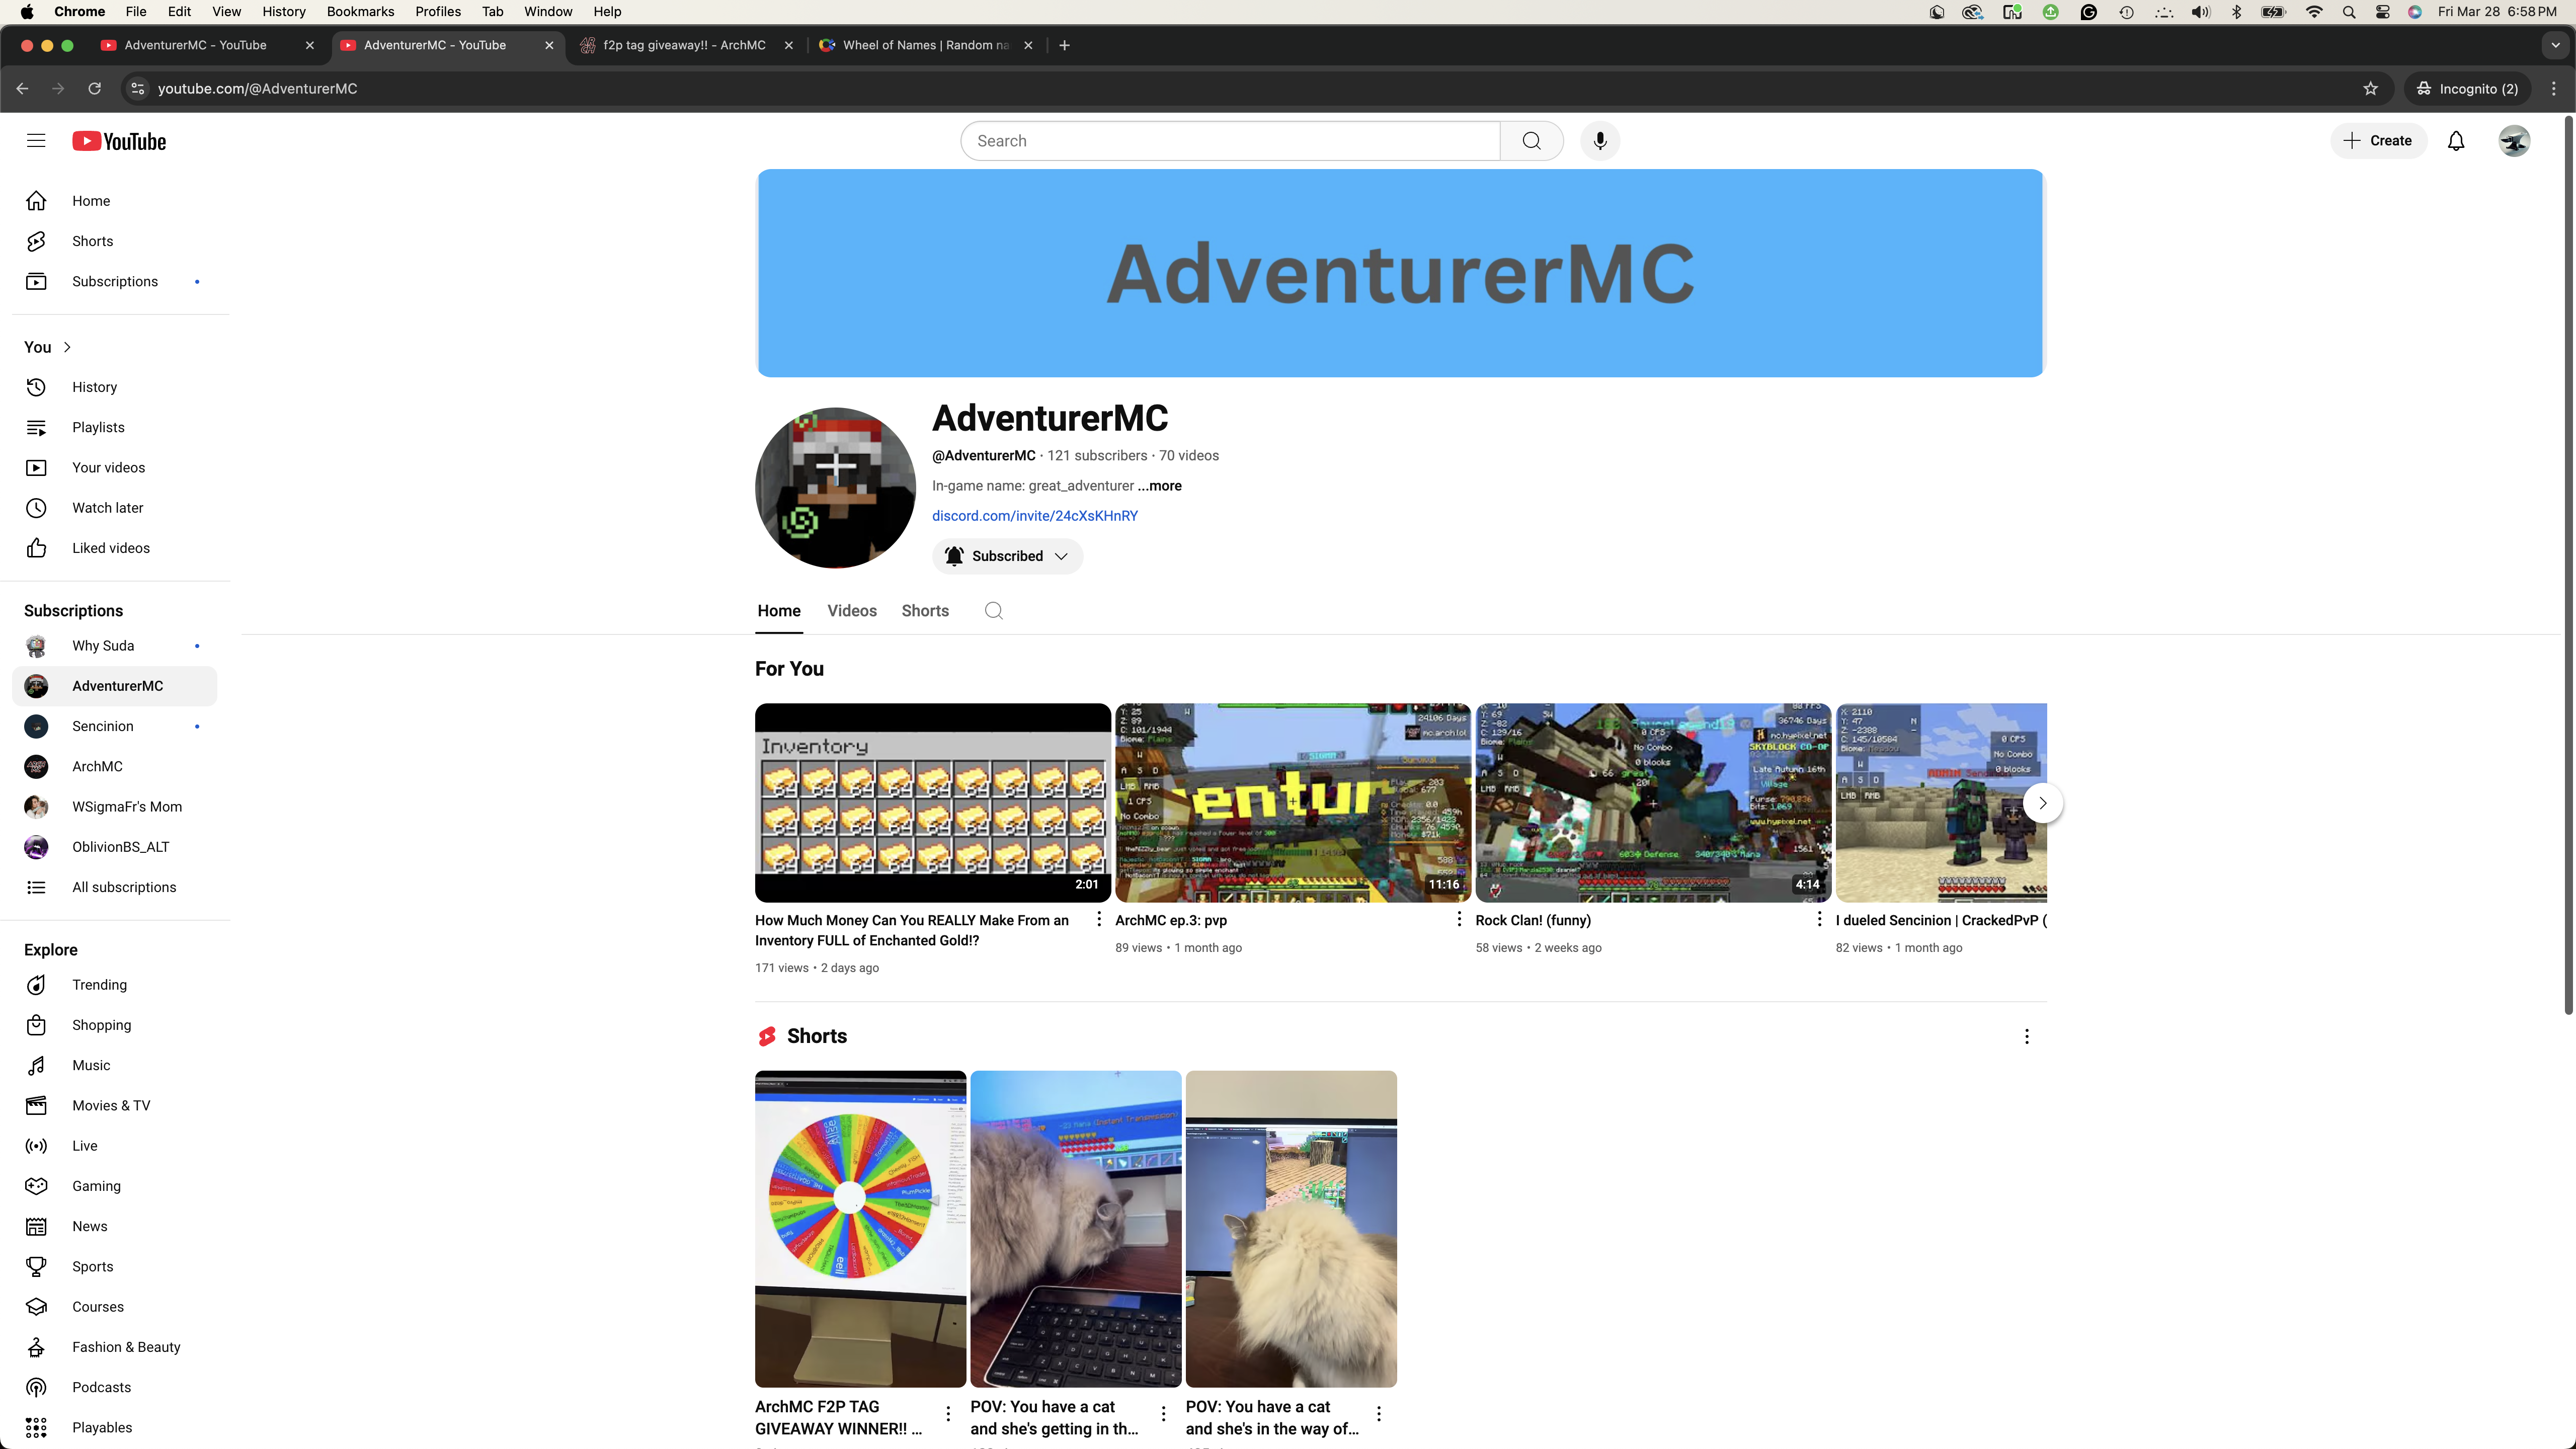This screenshot has width=2576, height=1449.
Task: Open Podcasts in Explore
Action: click(115, 1387)
